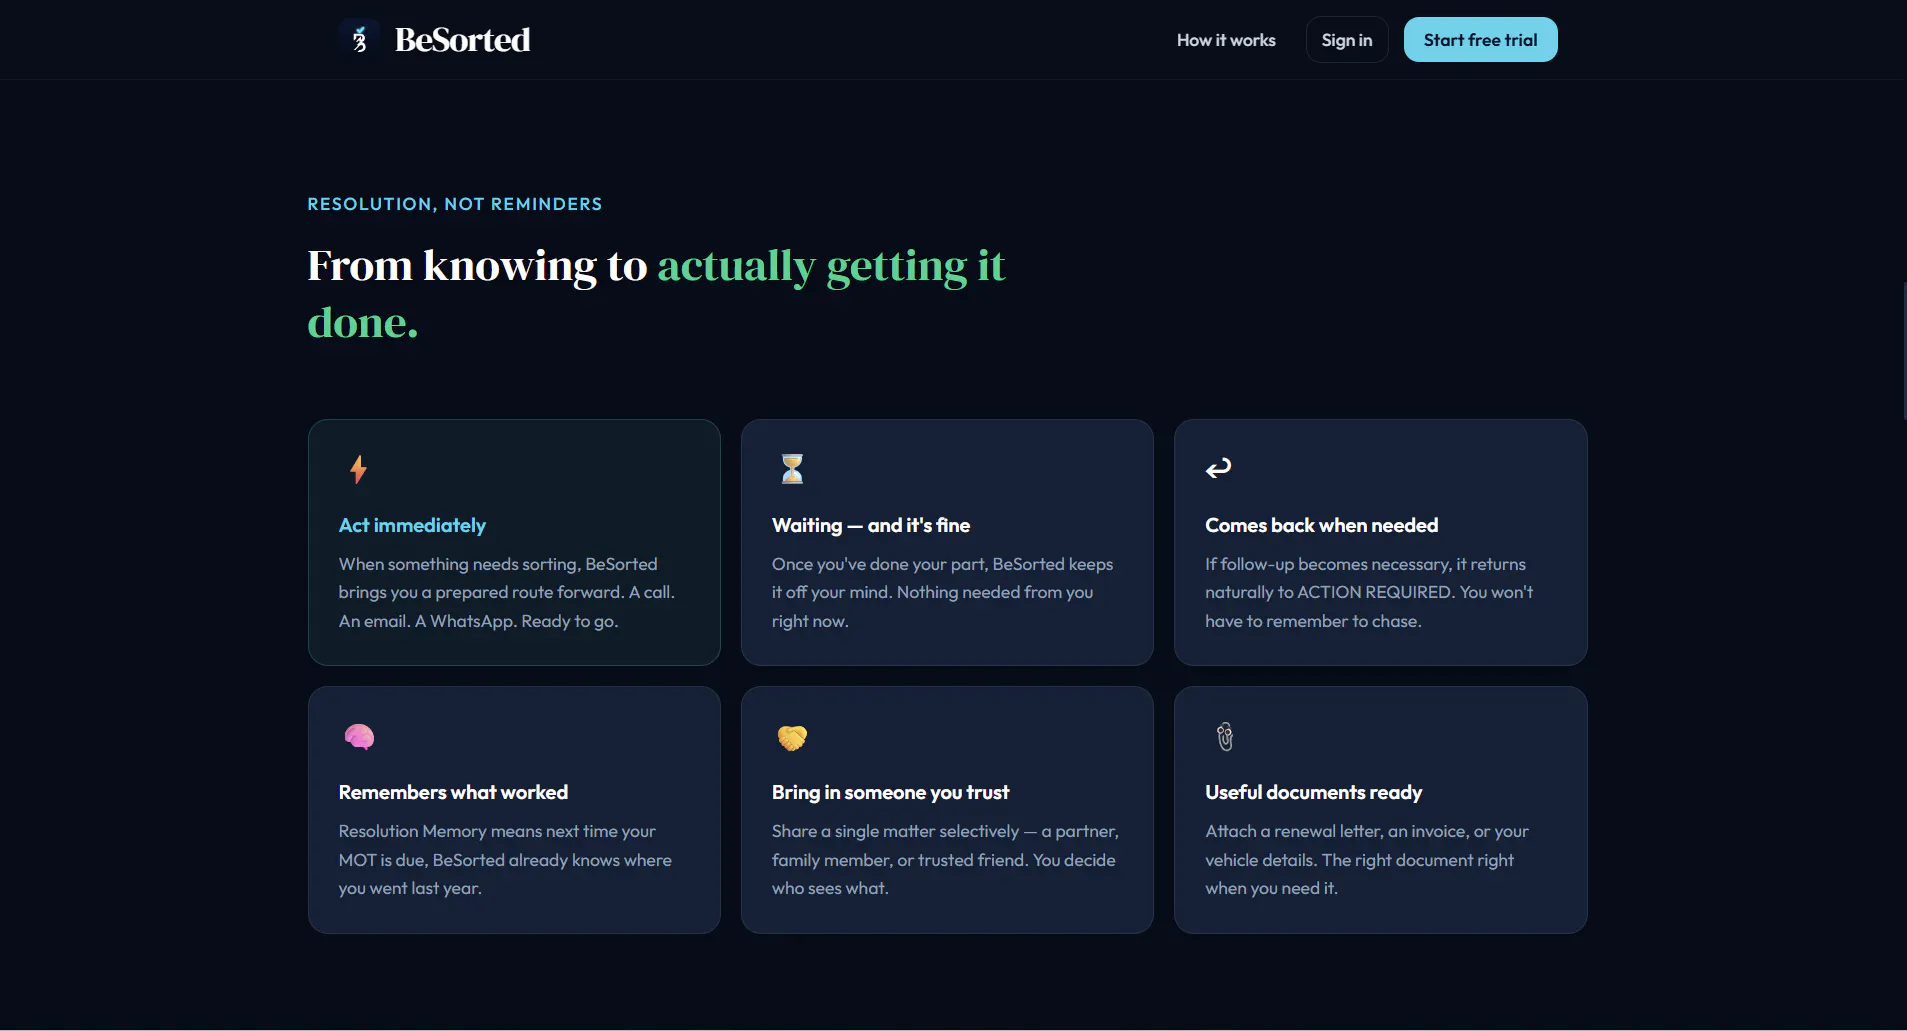
Task: Click the paperclip icon
Action: click(1225, 737)
